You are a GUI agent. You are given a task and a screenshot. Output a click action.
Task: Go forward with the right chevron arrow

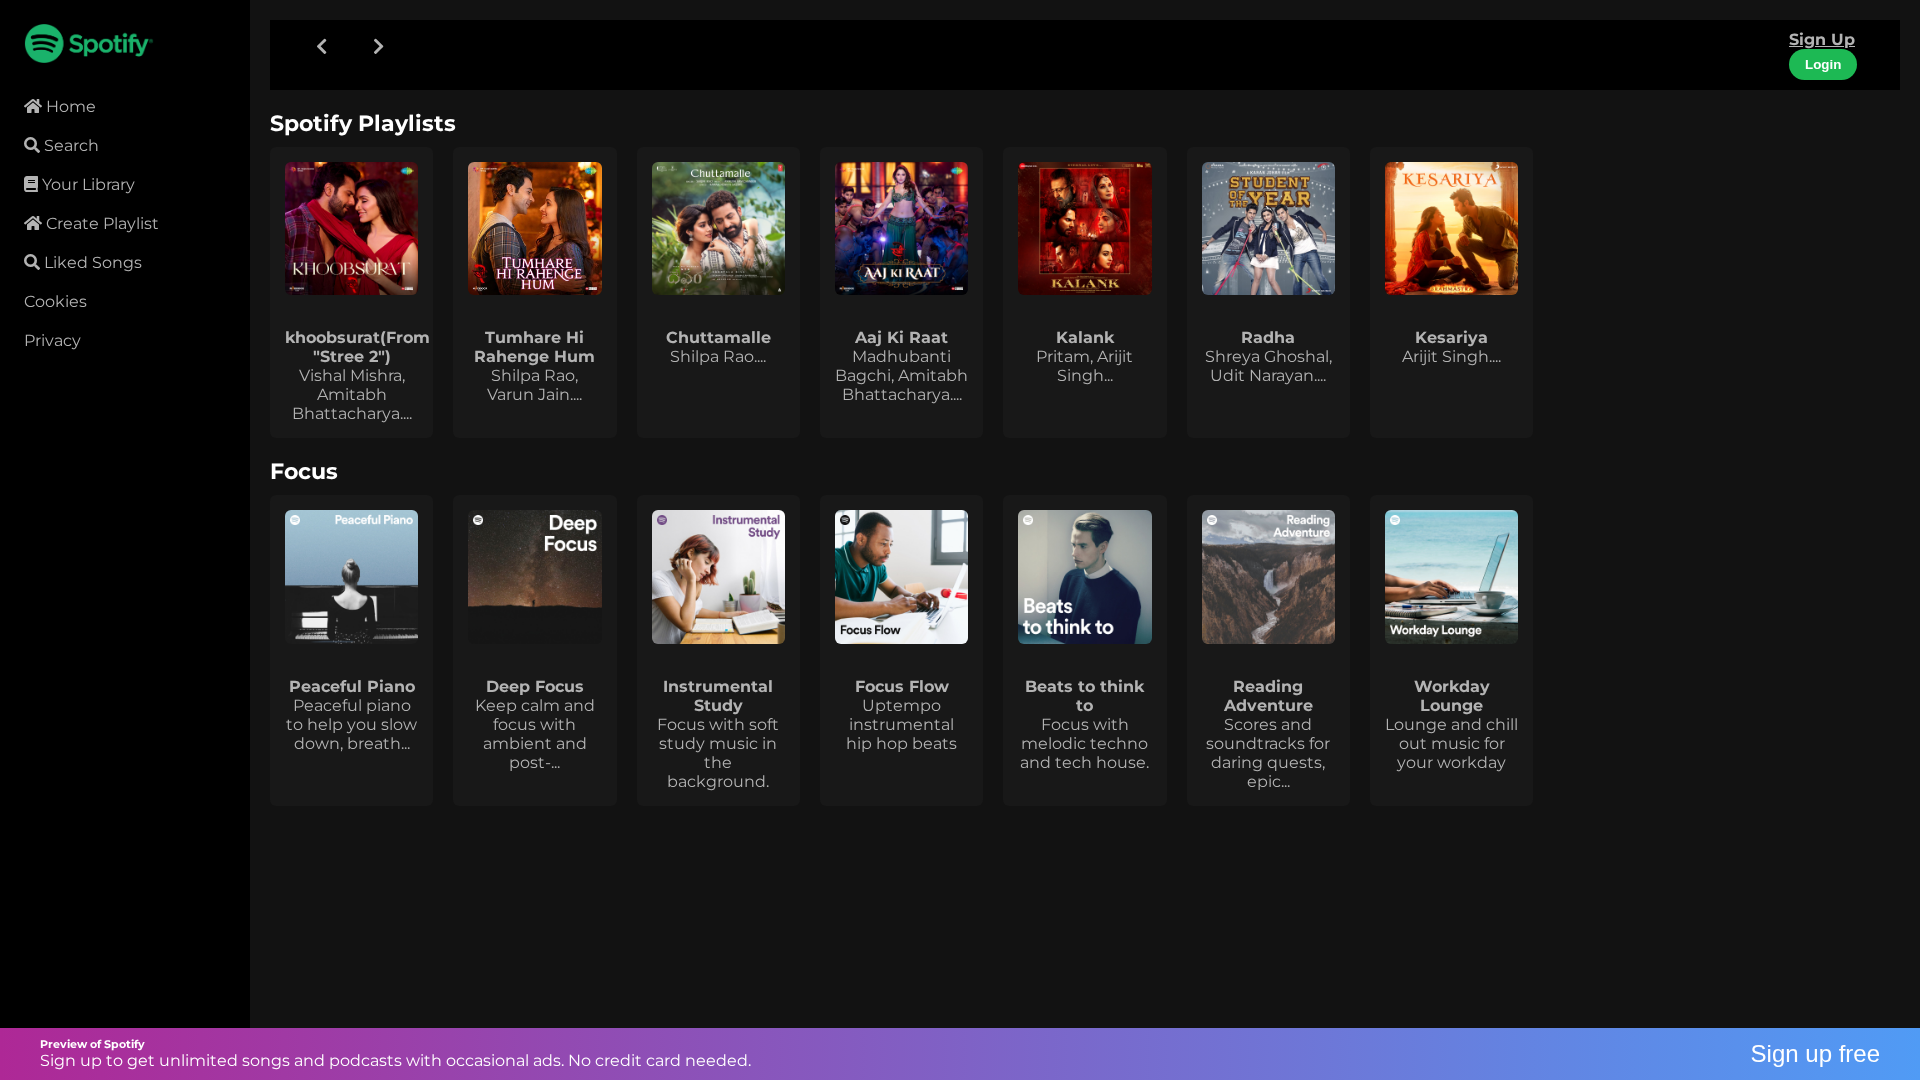[x=378, y=46]
